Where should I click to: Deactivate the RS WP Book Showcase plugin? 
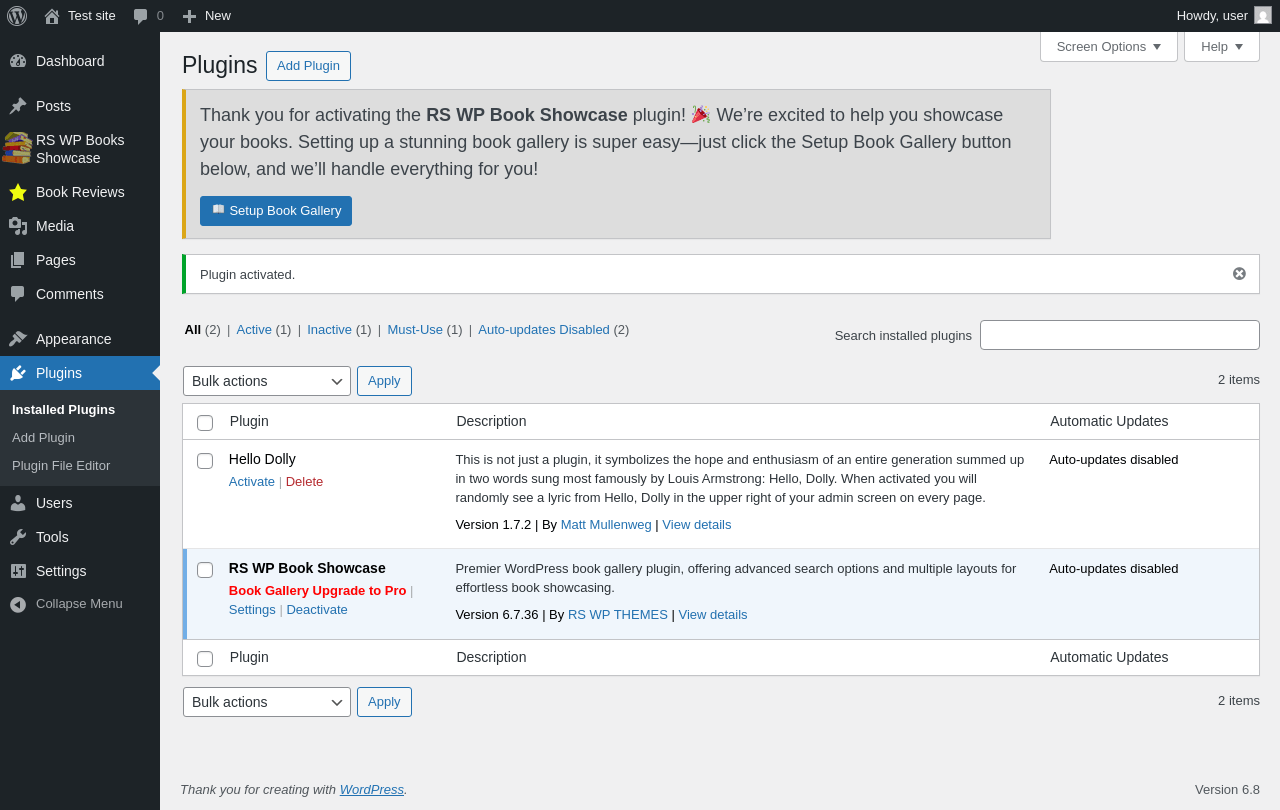(x=317, y=609)
